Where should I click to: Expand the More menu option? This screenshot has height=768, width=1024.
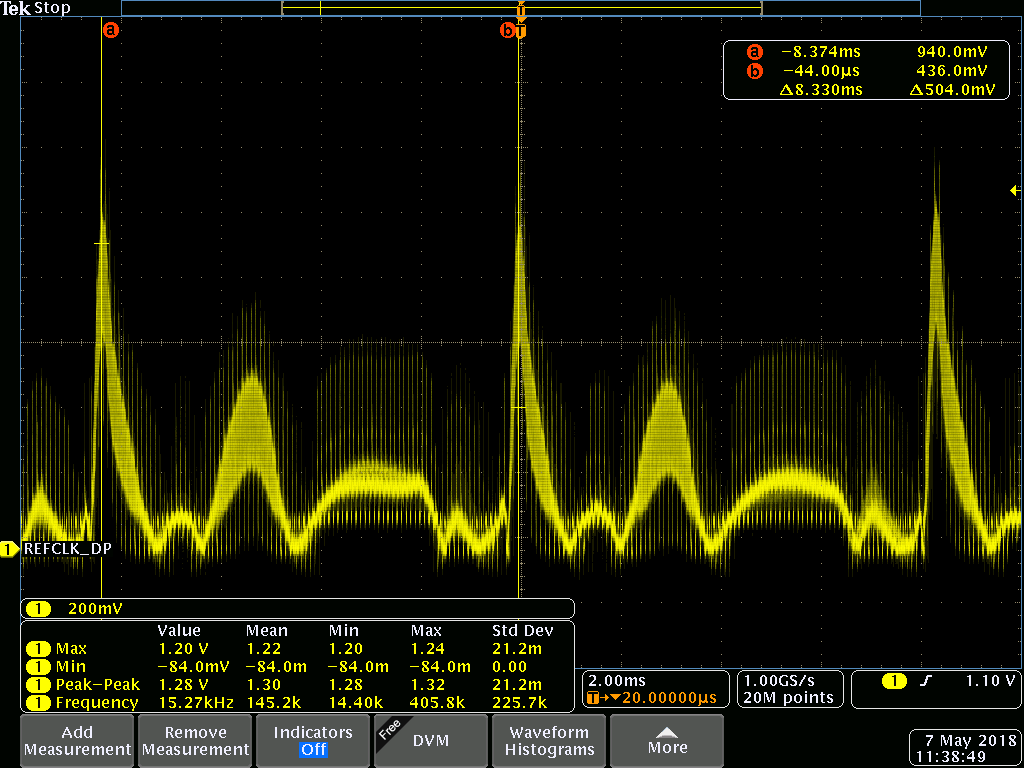coord(667,741)
